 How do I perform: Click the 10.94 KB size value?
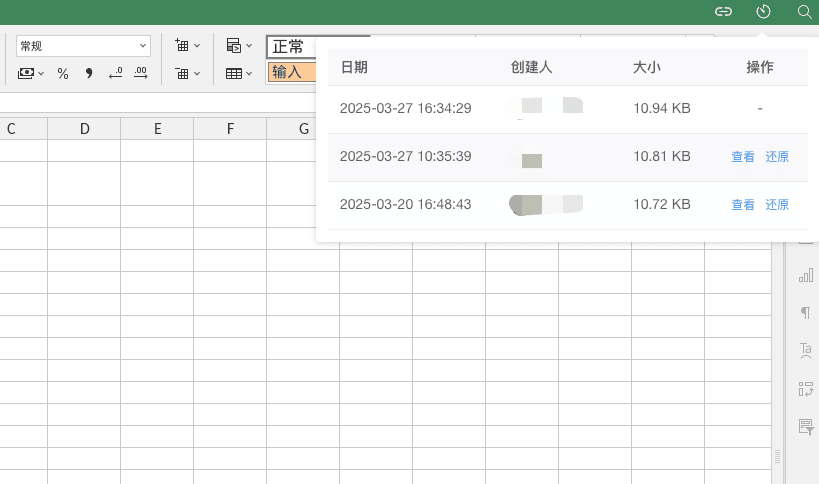[662, 108]
